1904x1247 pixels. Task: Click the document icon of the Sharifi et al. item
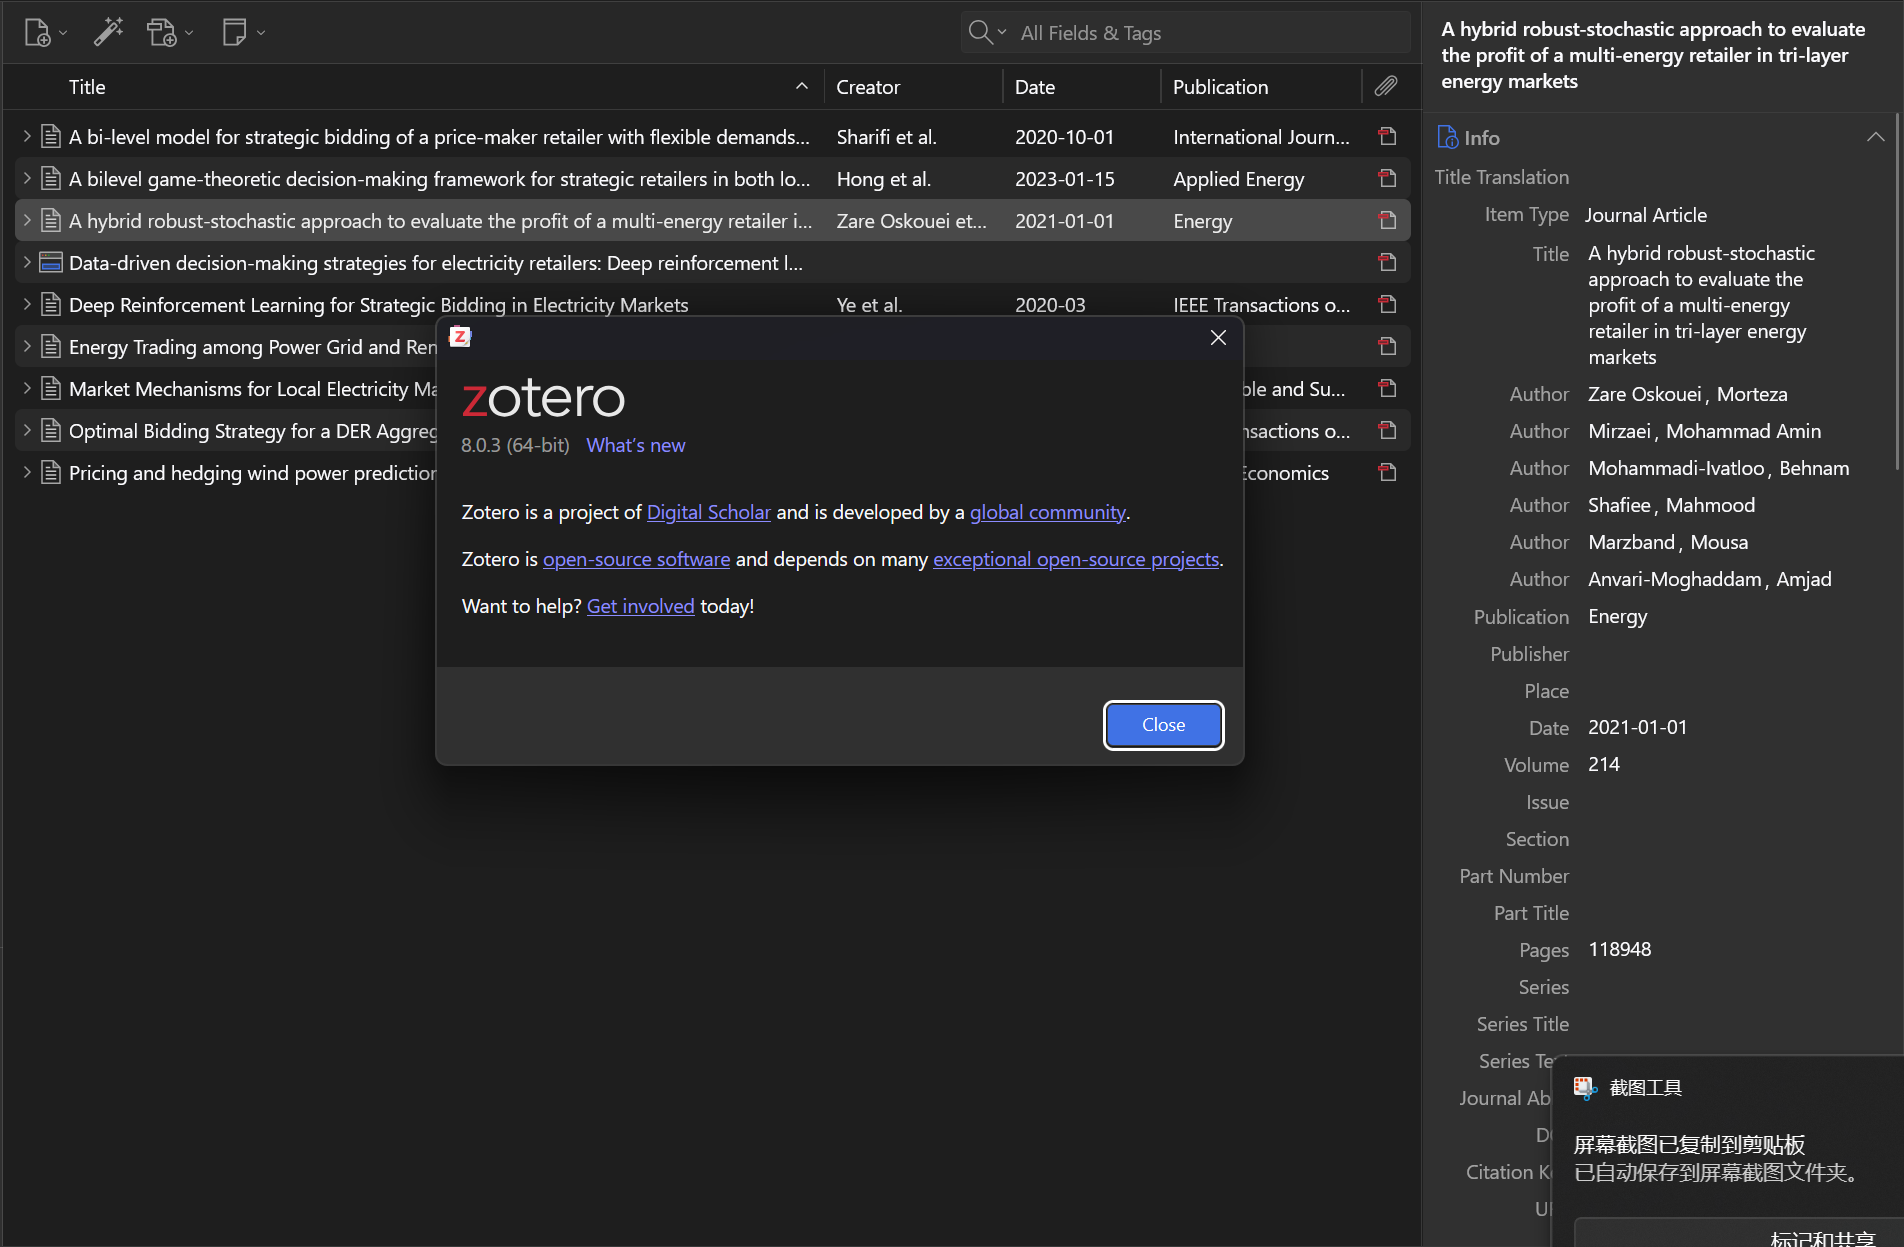51,136
